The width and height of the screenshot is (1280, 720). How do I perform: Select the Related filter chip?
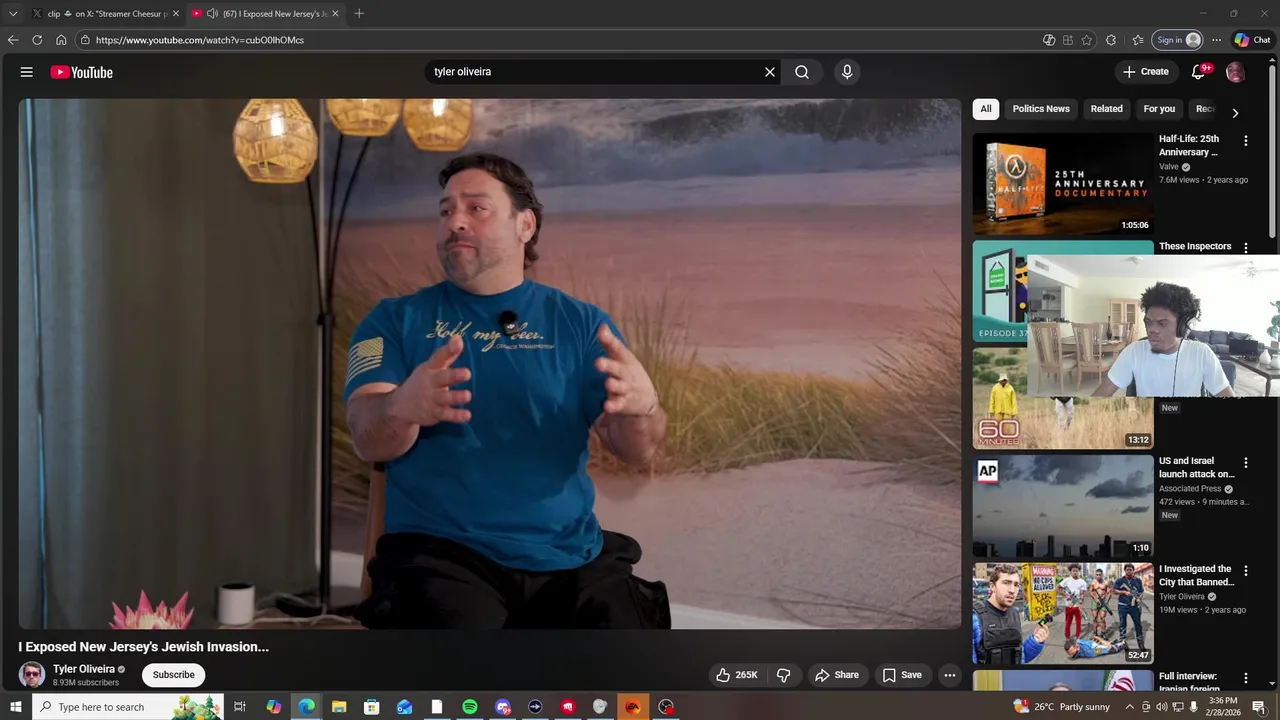(x=1106, y=109)
